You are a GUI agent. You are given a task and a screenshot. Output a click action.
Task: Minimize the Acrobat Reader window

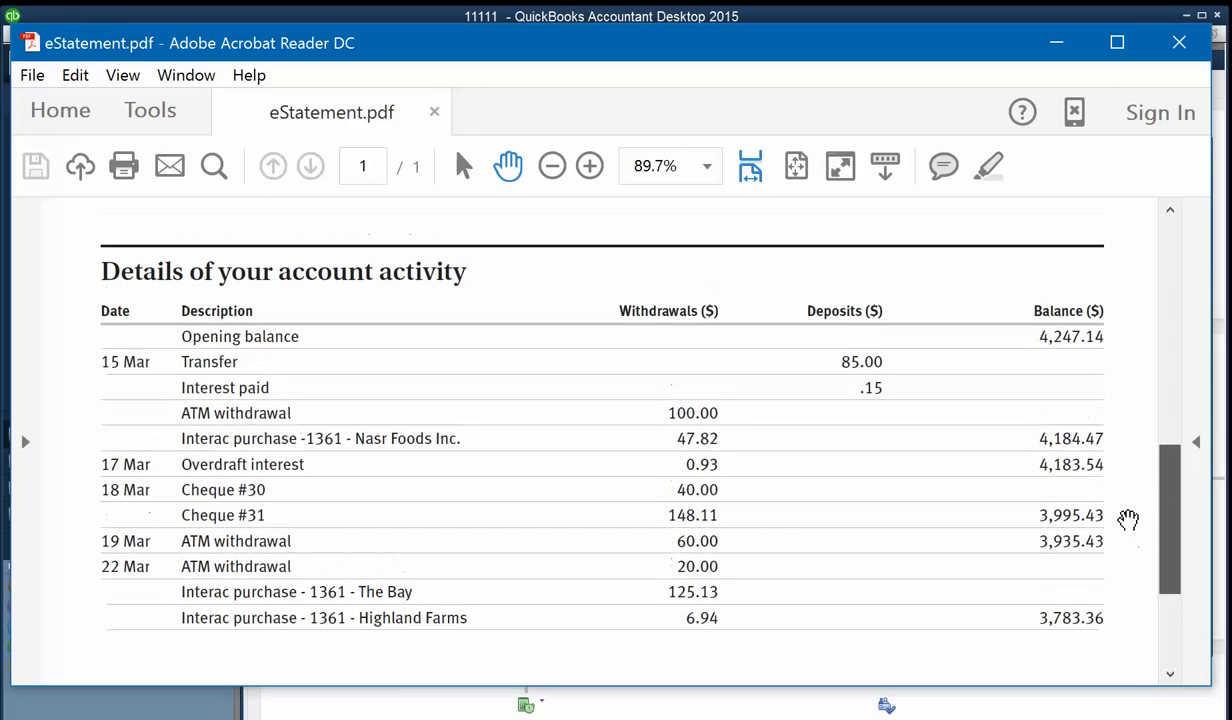1056,42
